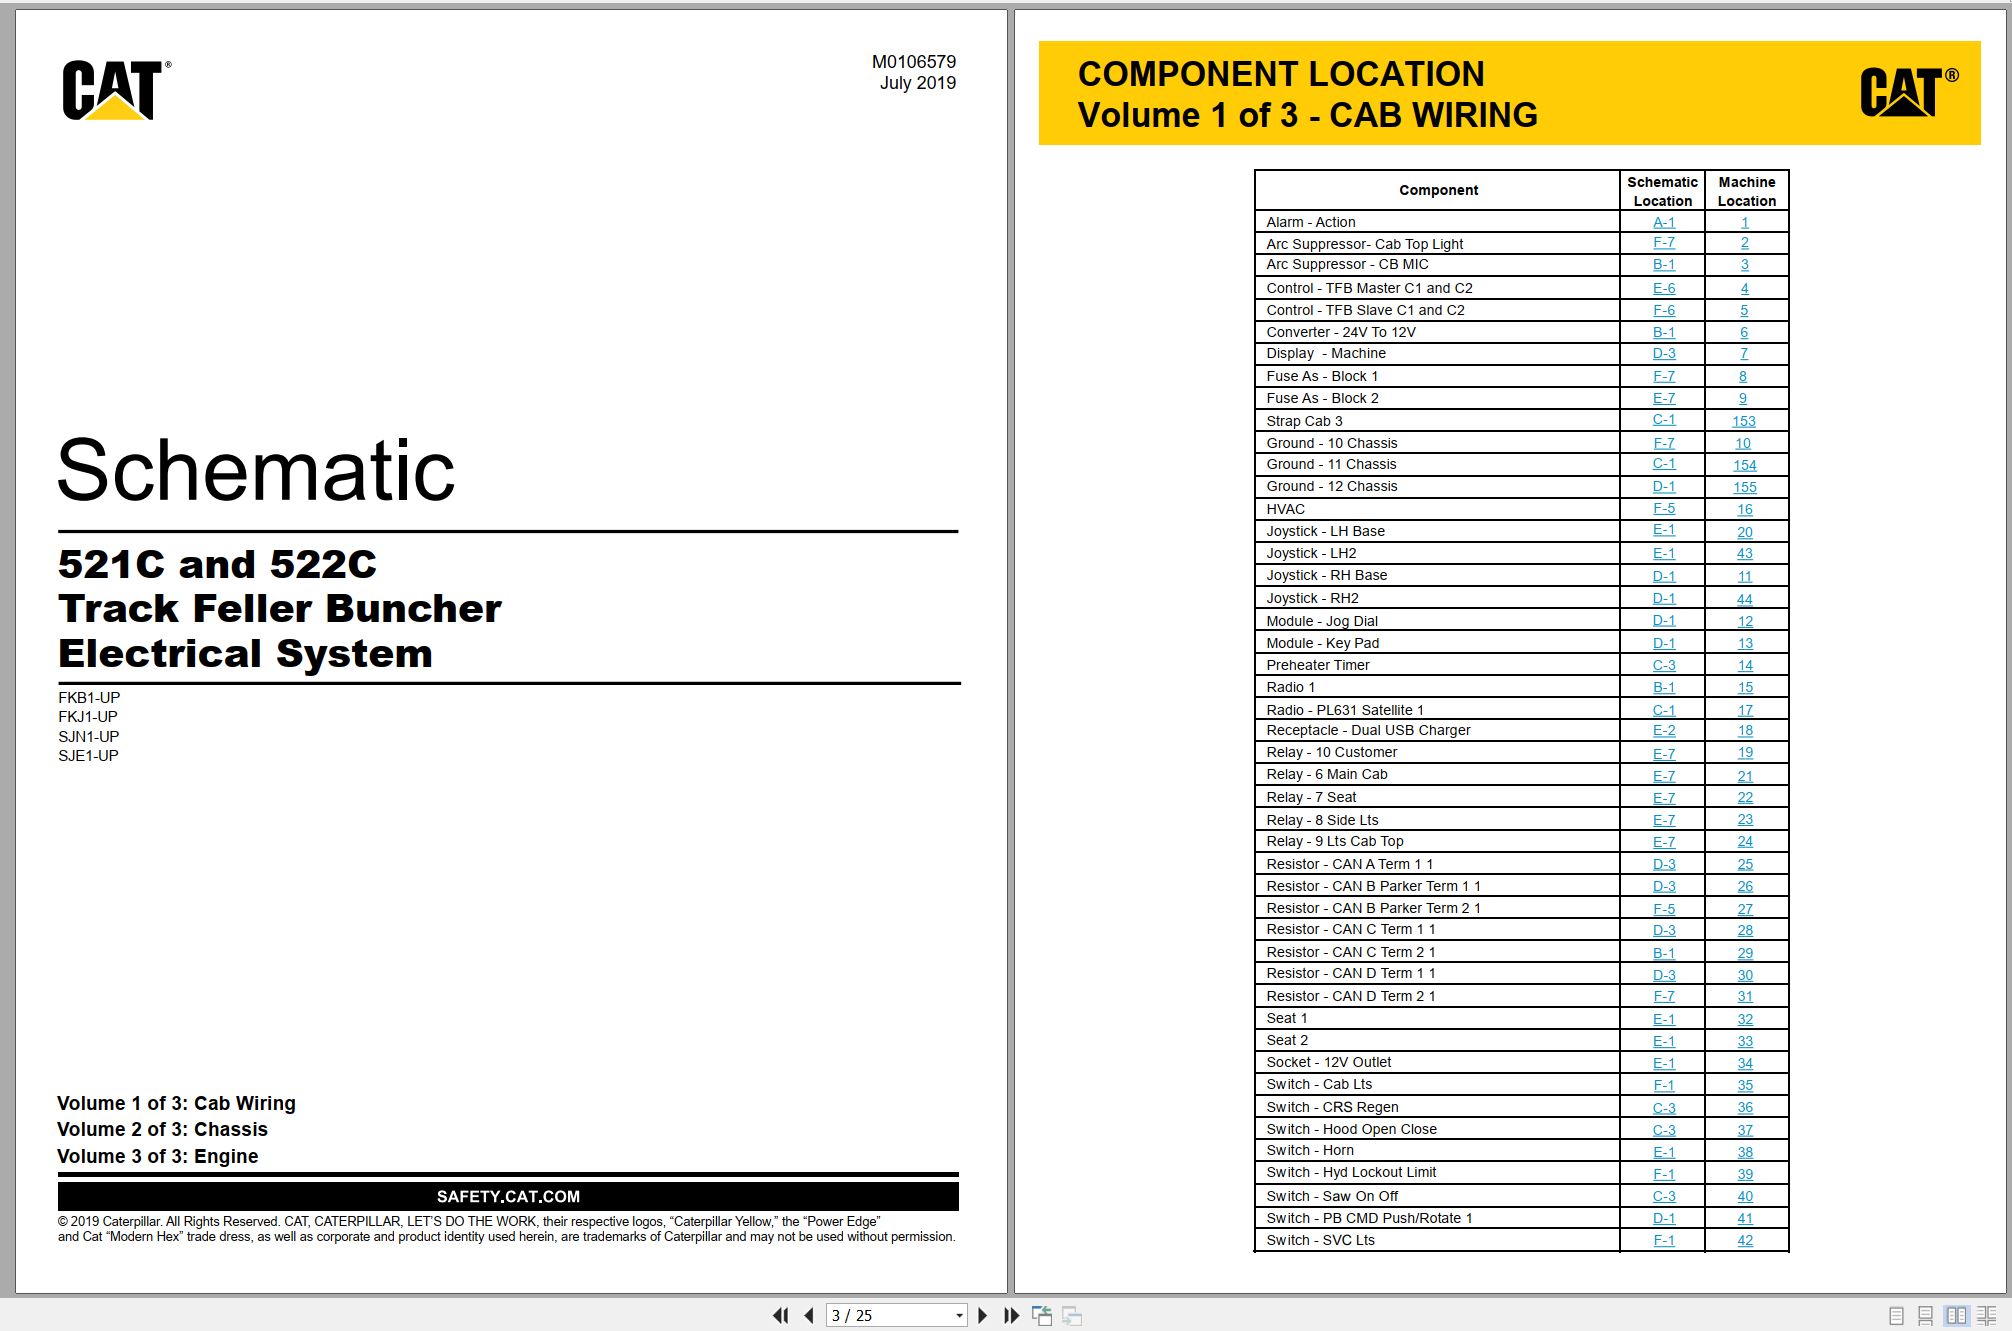2012x1331 pixels.
Task: Open machine location 155 for Ground - 12 Chassis
Action: (1744, 487)
